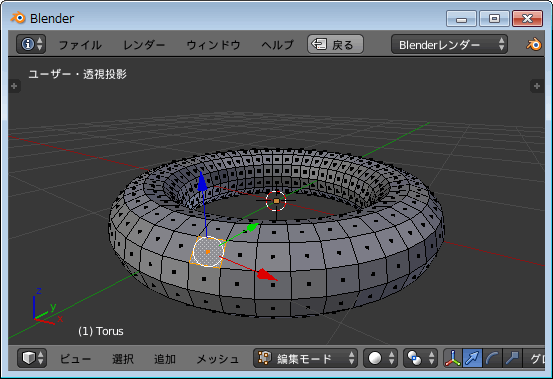Screen dimensions: 553x379
Task: Open the viewport shading sphere dropdown
Action: [x=381, y=358]
